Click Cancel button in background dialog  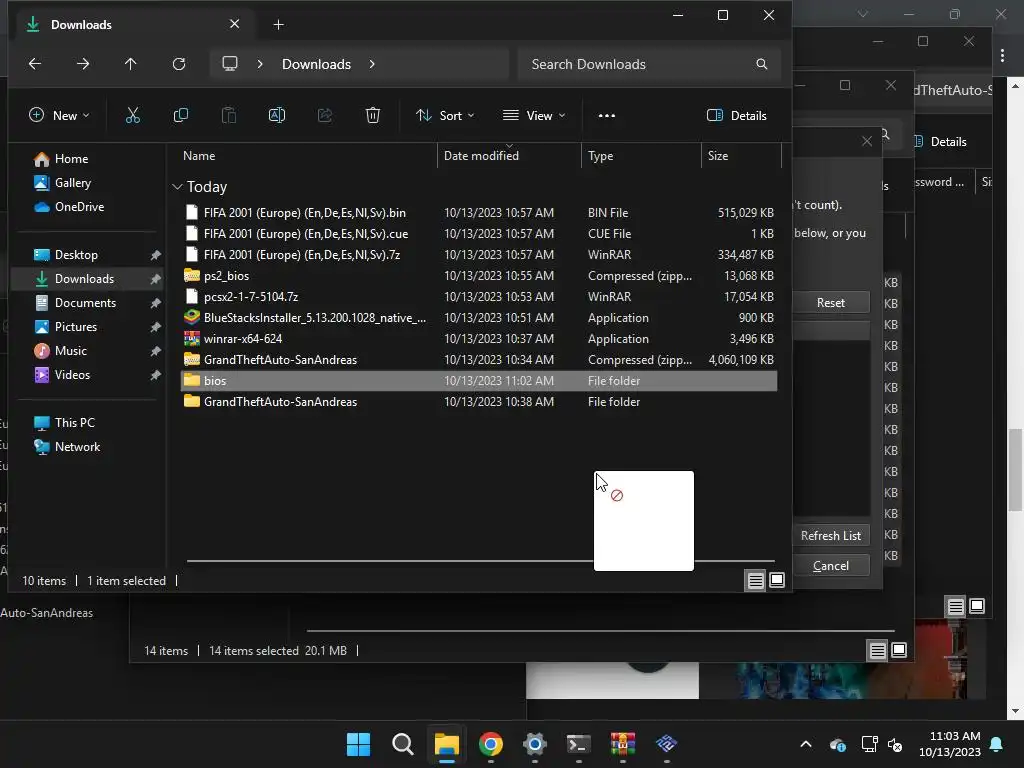point(831,566)
